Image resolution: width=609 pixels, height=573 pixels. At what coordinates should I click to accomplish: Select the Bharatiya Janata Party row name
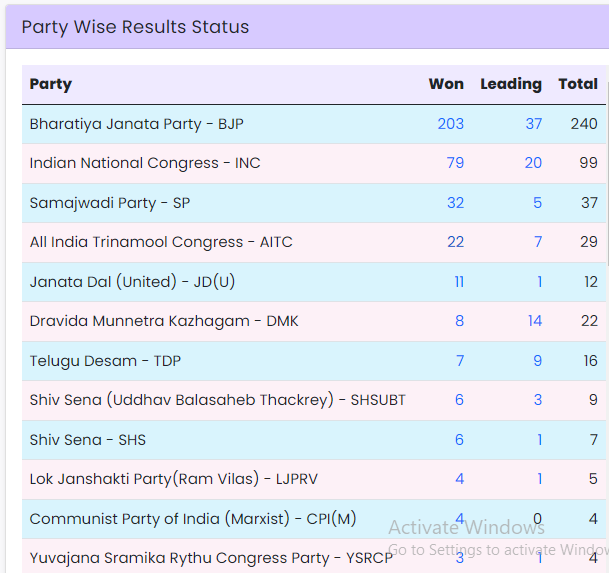[136, 124]
